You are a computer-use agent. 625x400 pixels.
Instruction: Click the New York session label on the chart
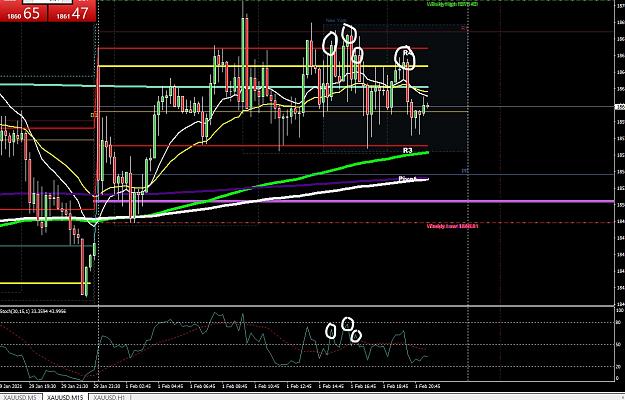click(x=336, y=20)
